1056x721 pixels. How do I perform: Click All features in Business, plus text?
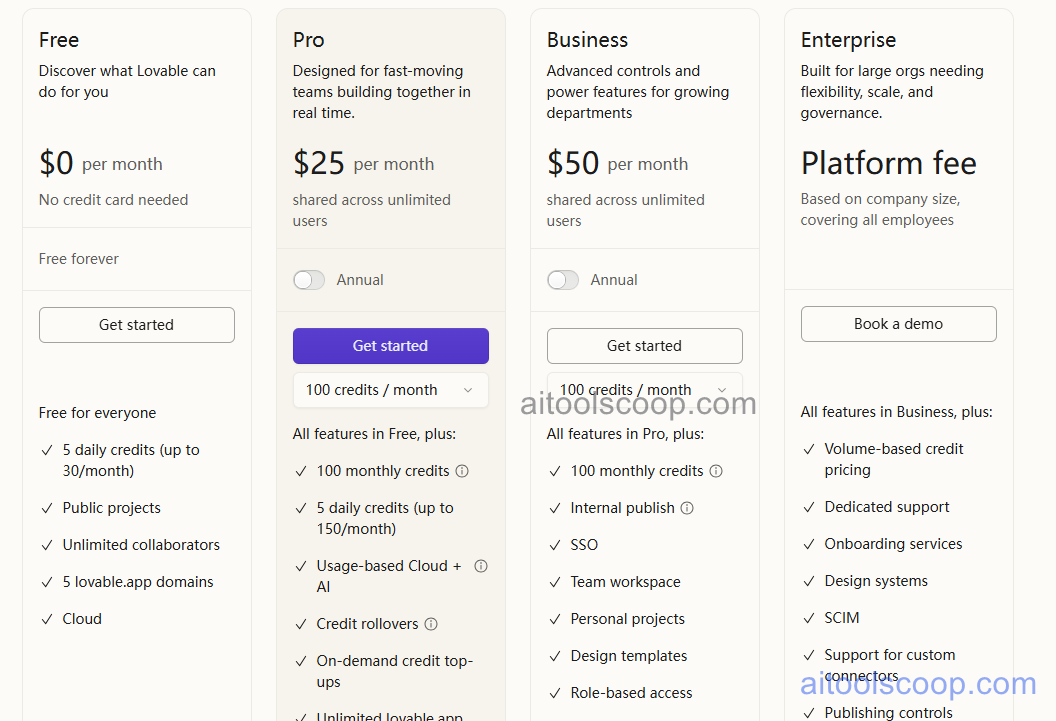(x=896, y=412)
